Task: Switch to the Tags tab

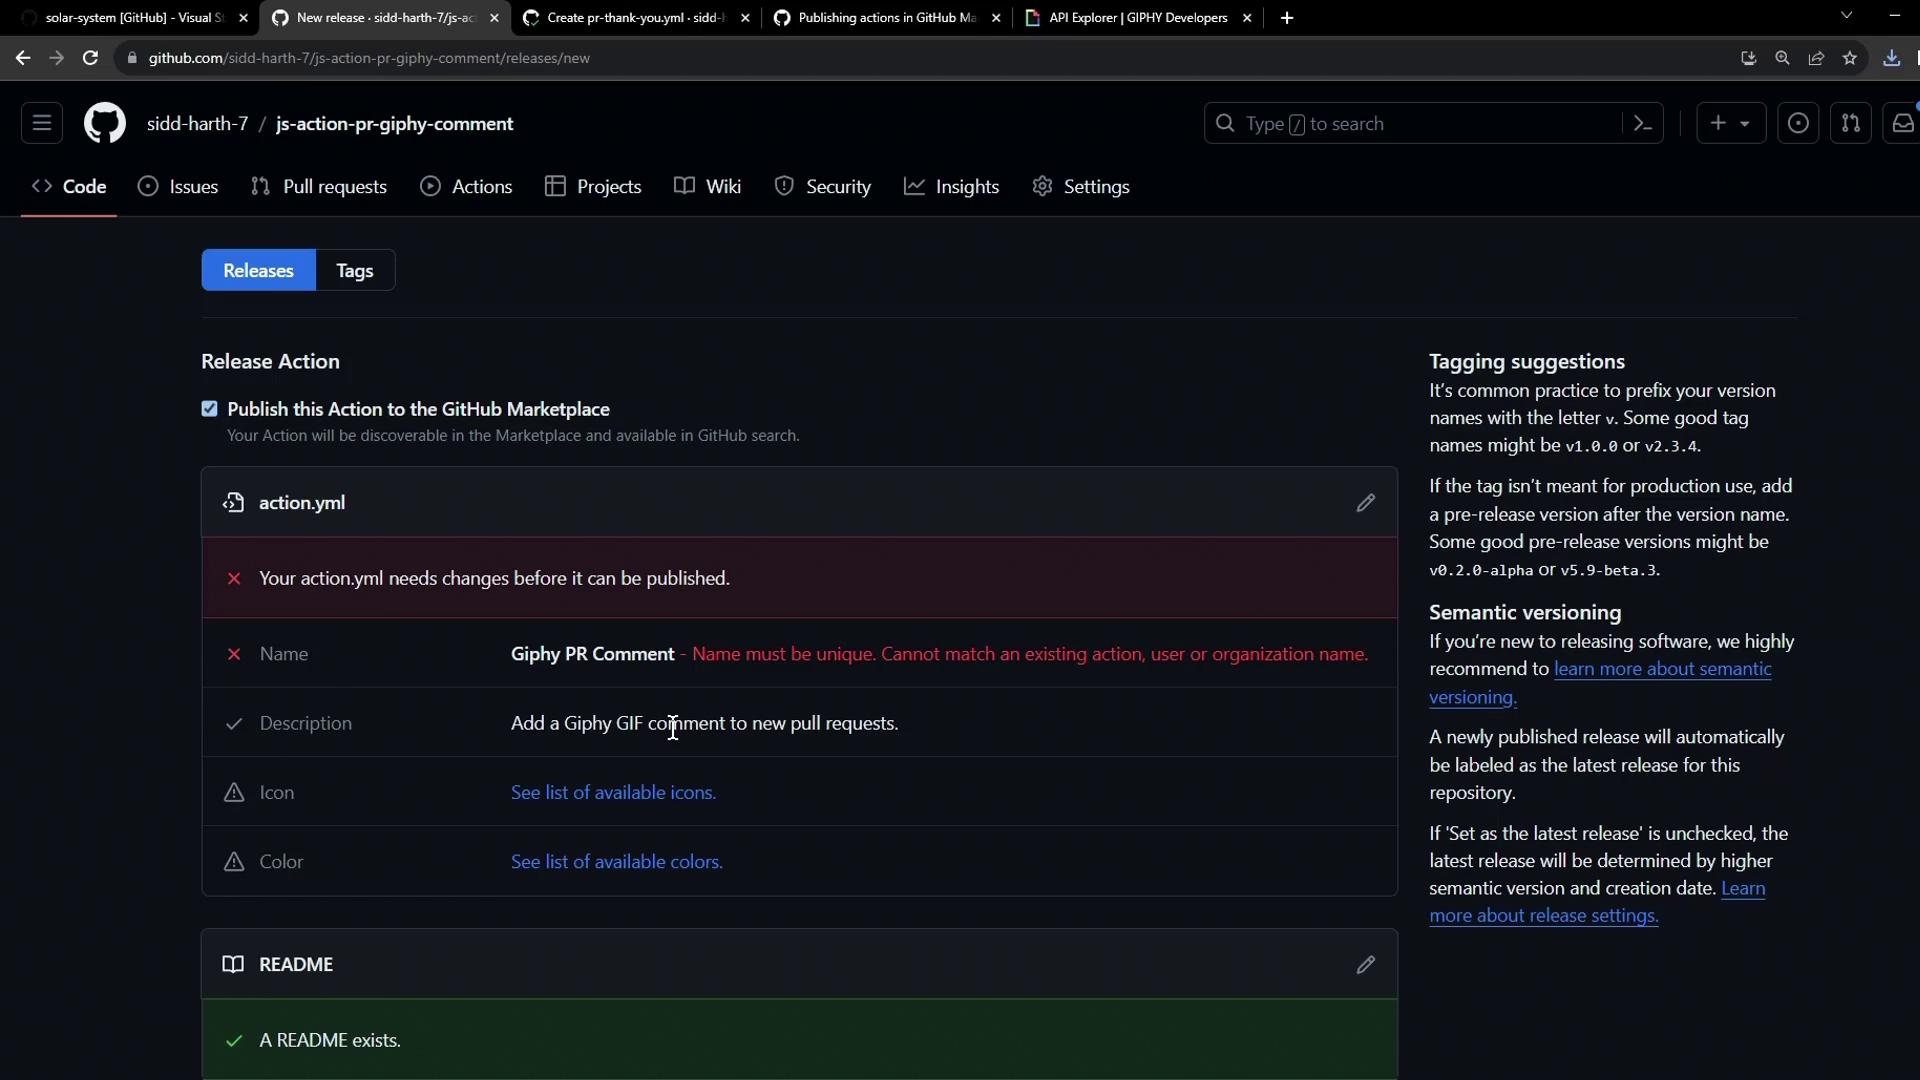Action: [355, 271]
